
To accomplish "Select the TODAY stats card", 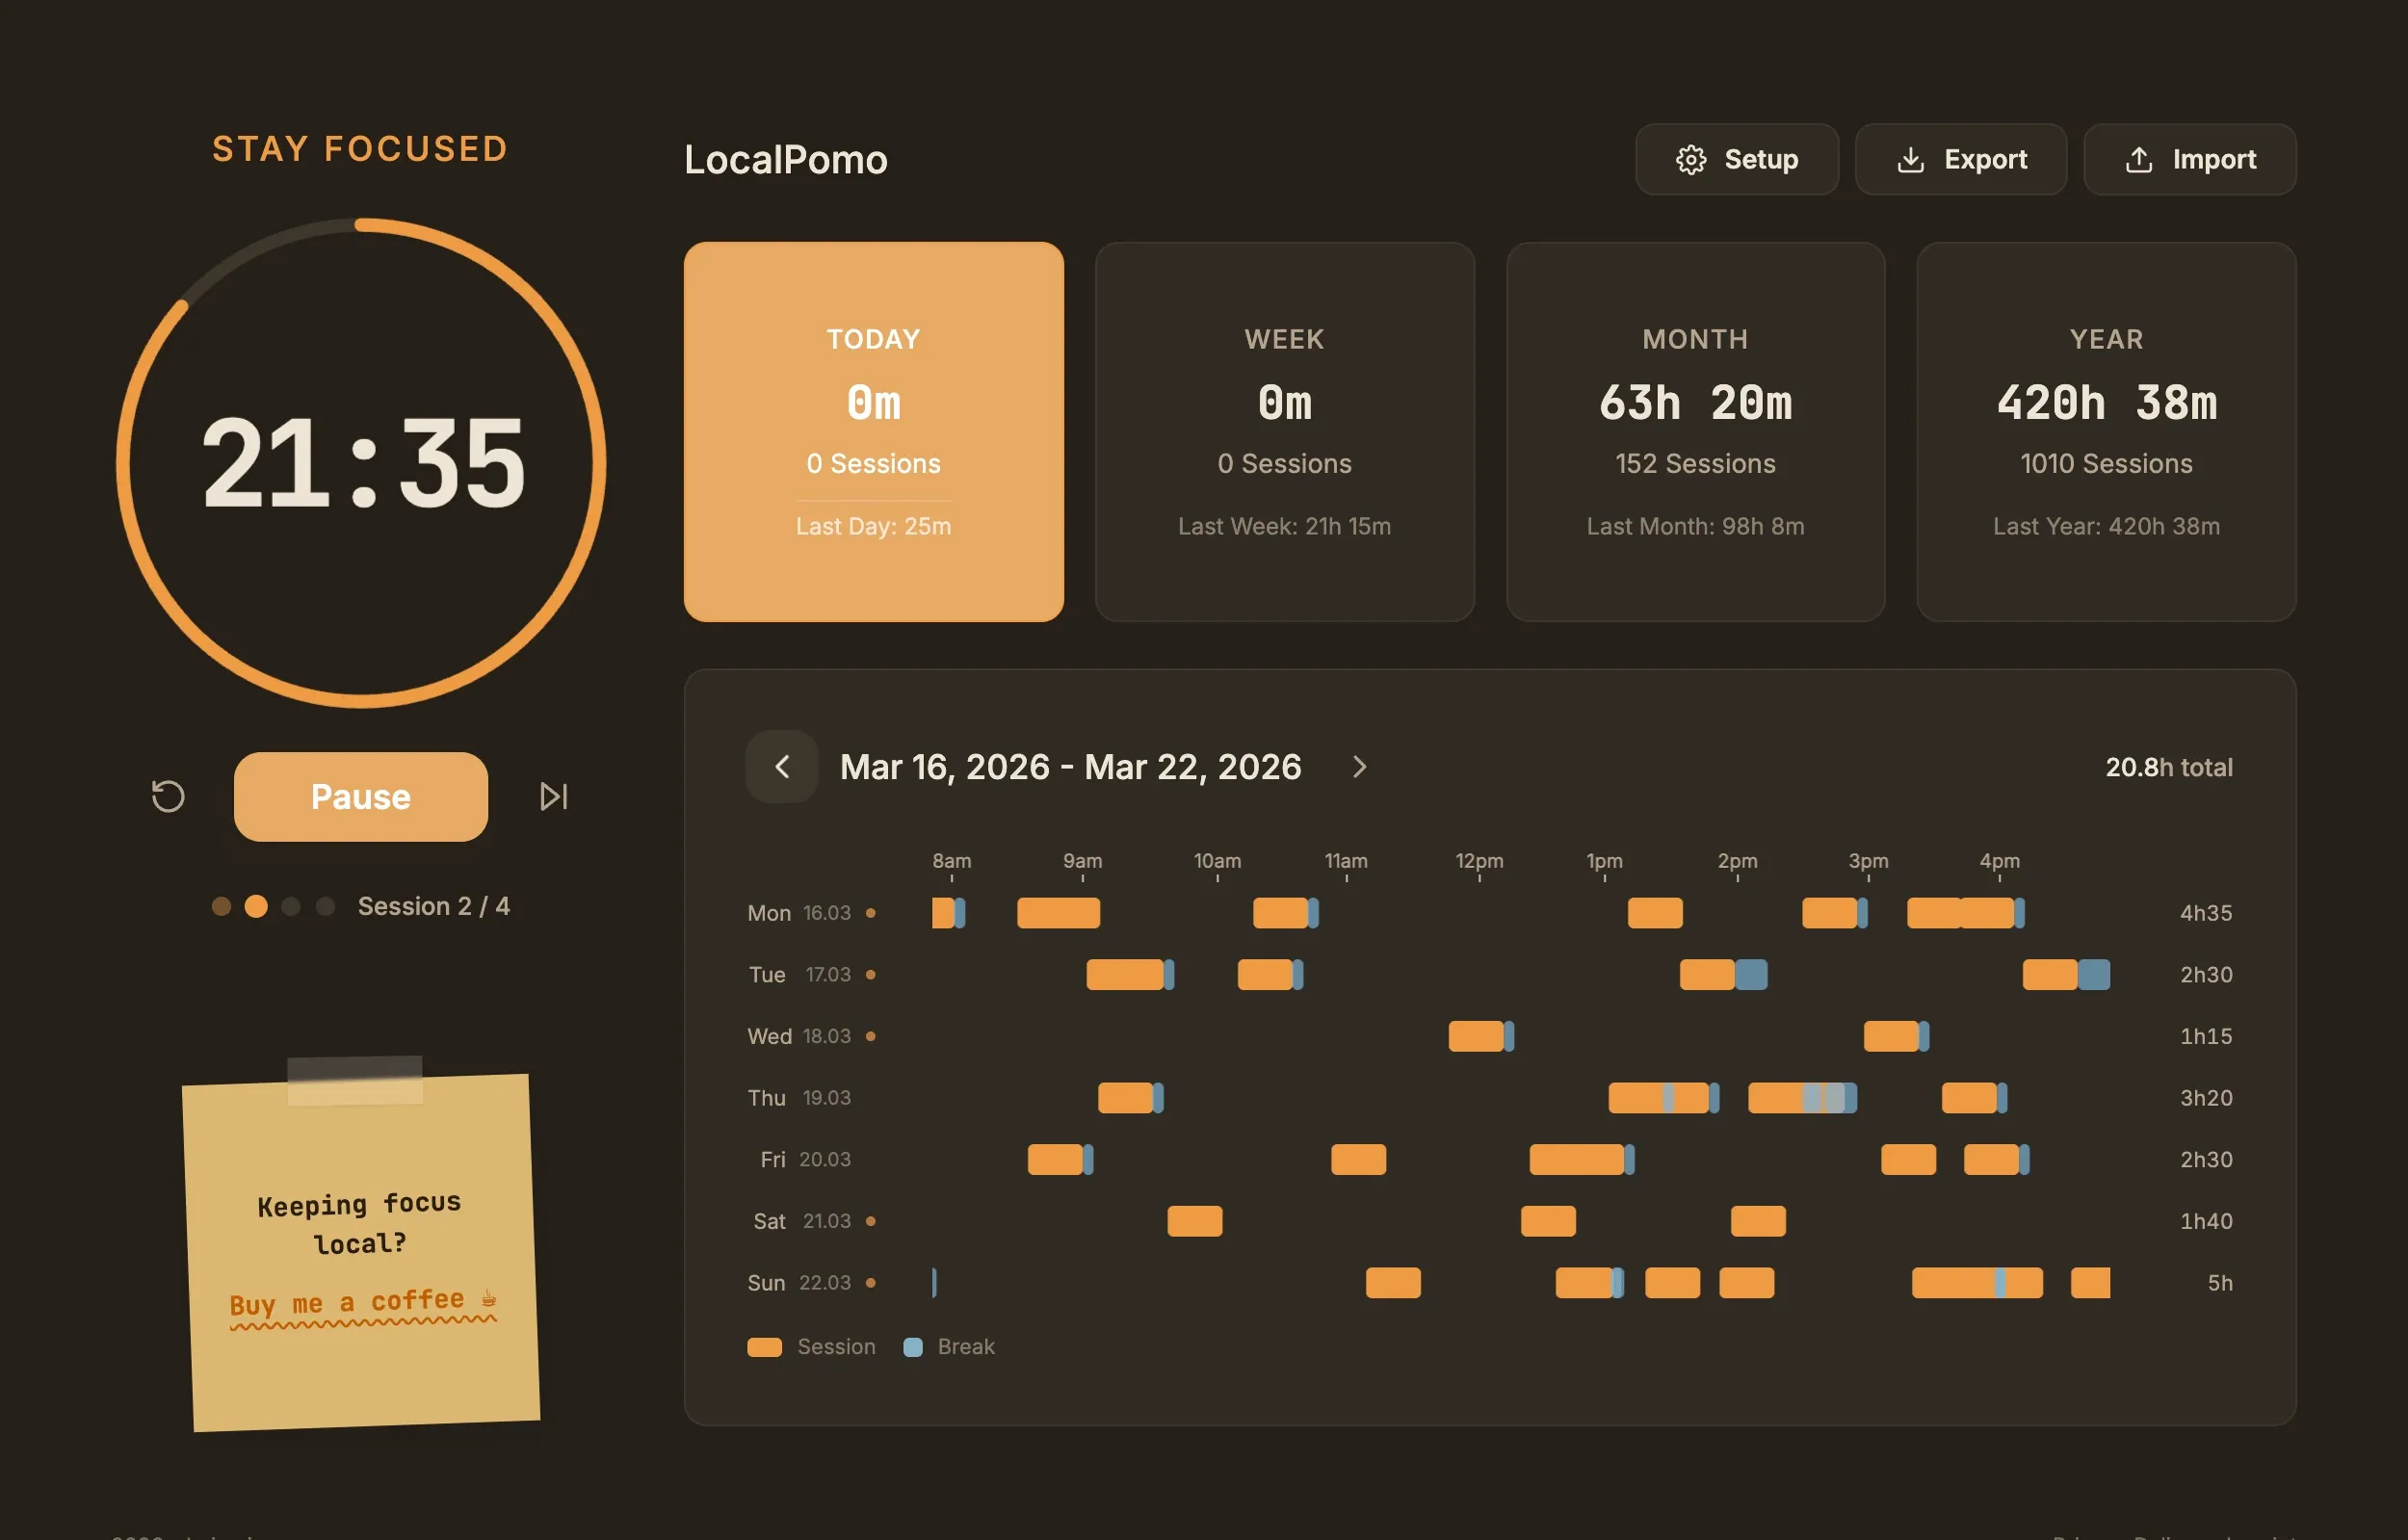I will click(x=873, y=431).
